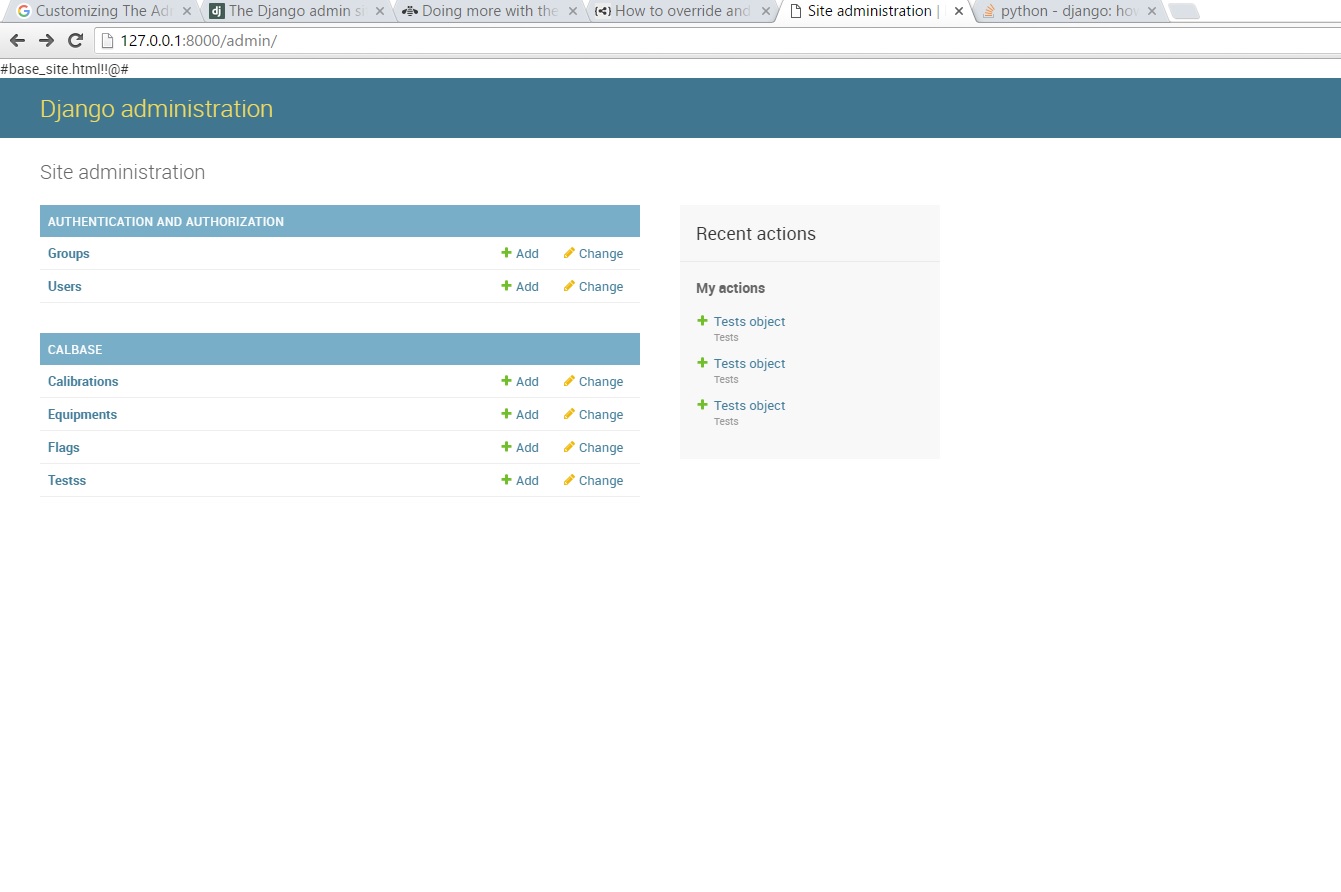
Task: Open the Authentication and Authorization section
Action: point(166,221)
